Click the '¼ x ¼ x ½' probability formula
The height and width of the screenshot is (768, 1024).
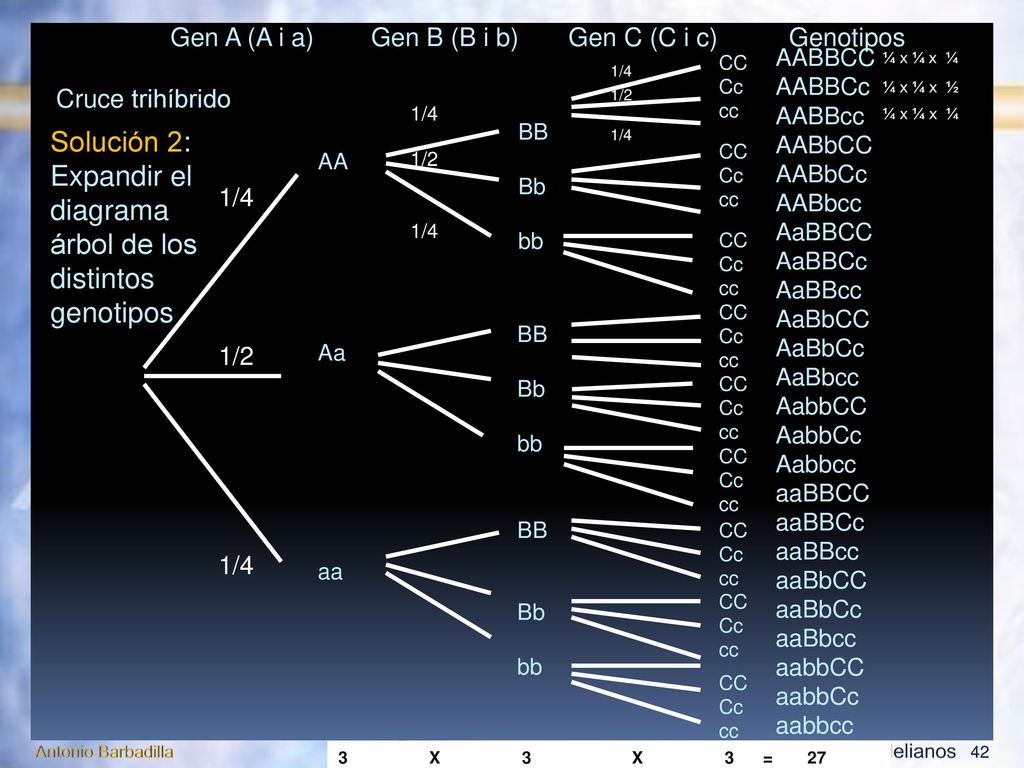[920, 87]
